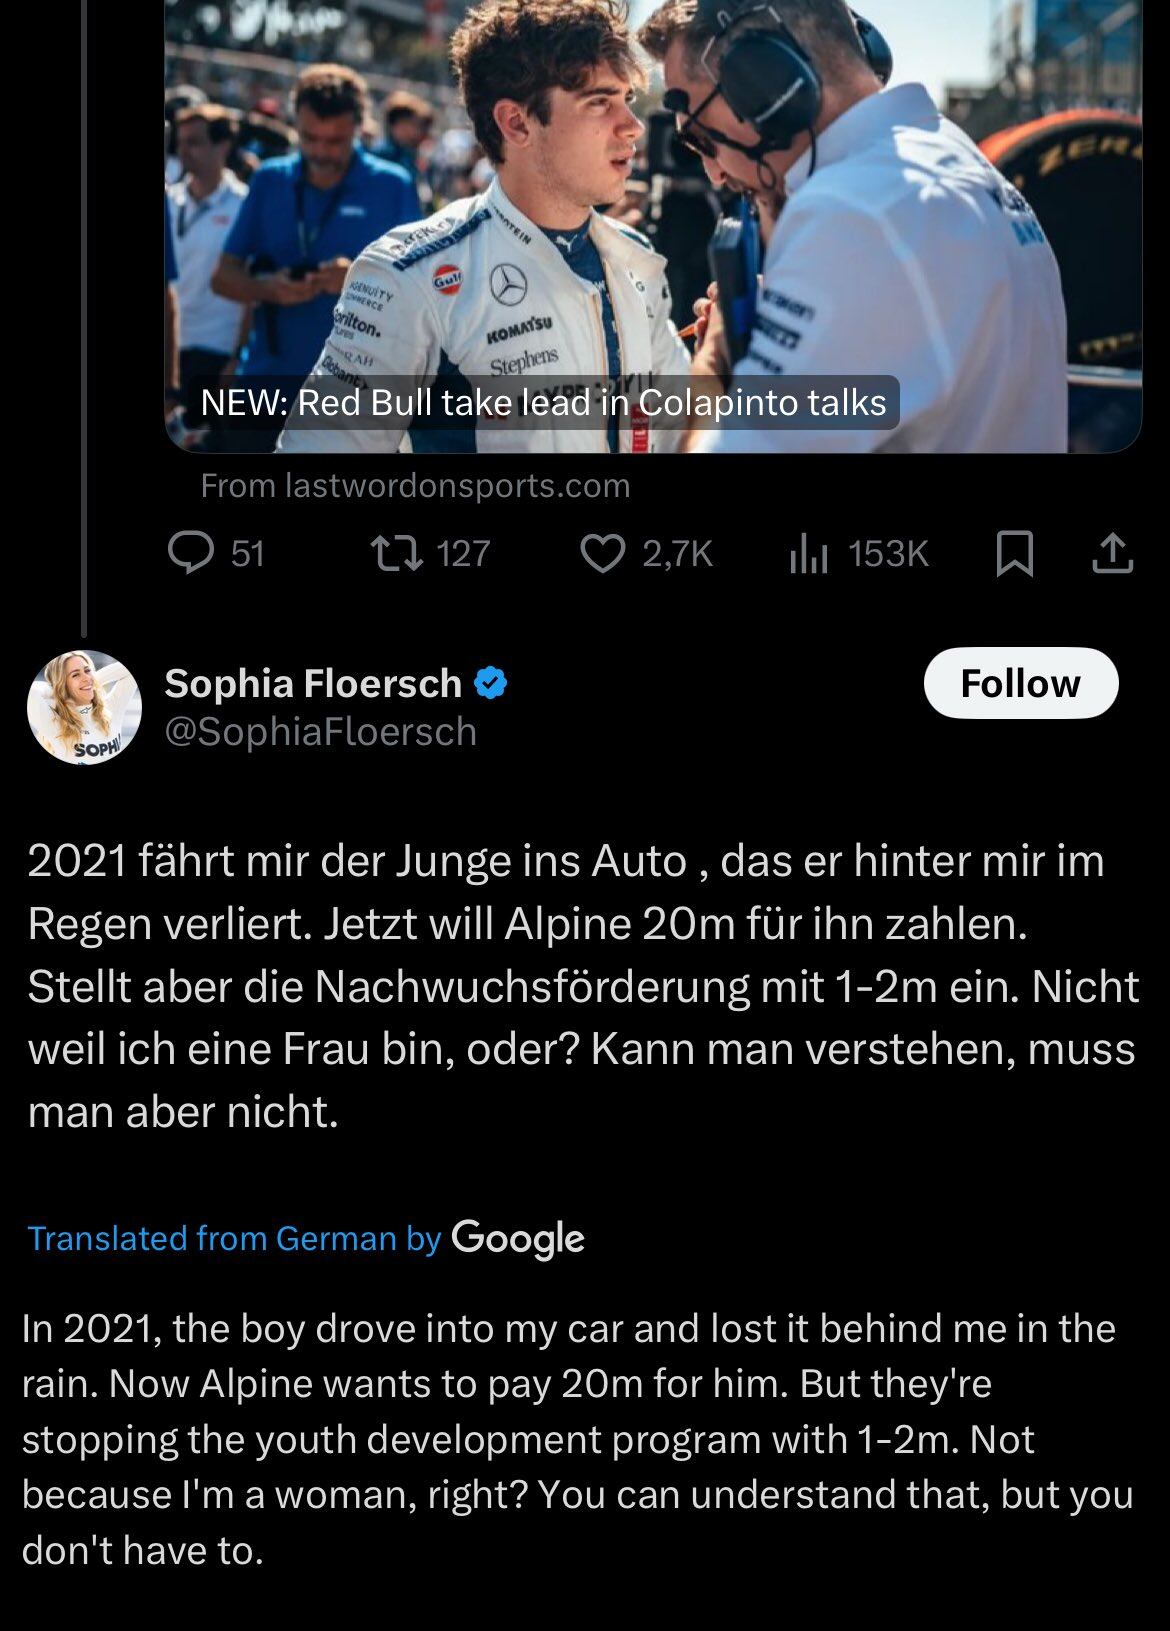Visit the lastwordonsports.com source link
Screen dimensions: 1170x1631
tap(415, 486)
